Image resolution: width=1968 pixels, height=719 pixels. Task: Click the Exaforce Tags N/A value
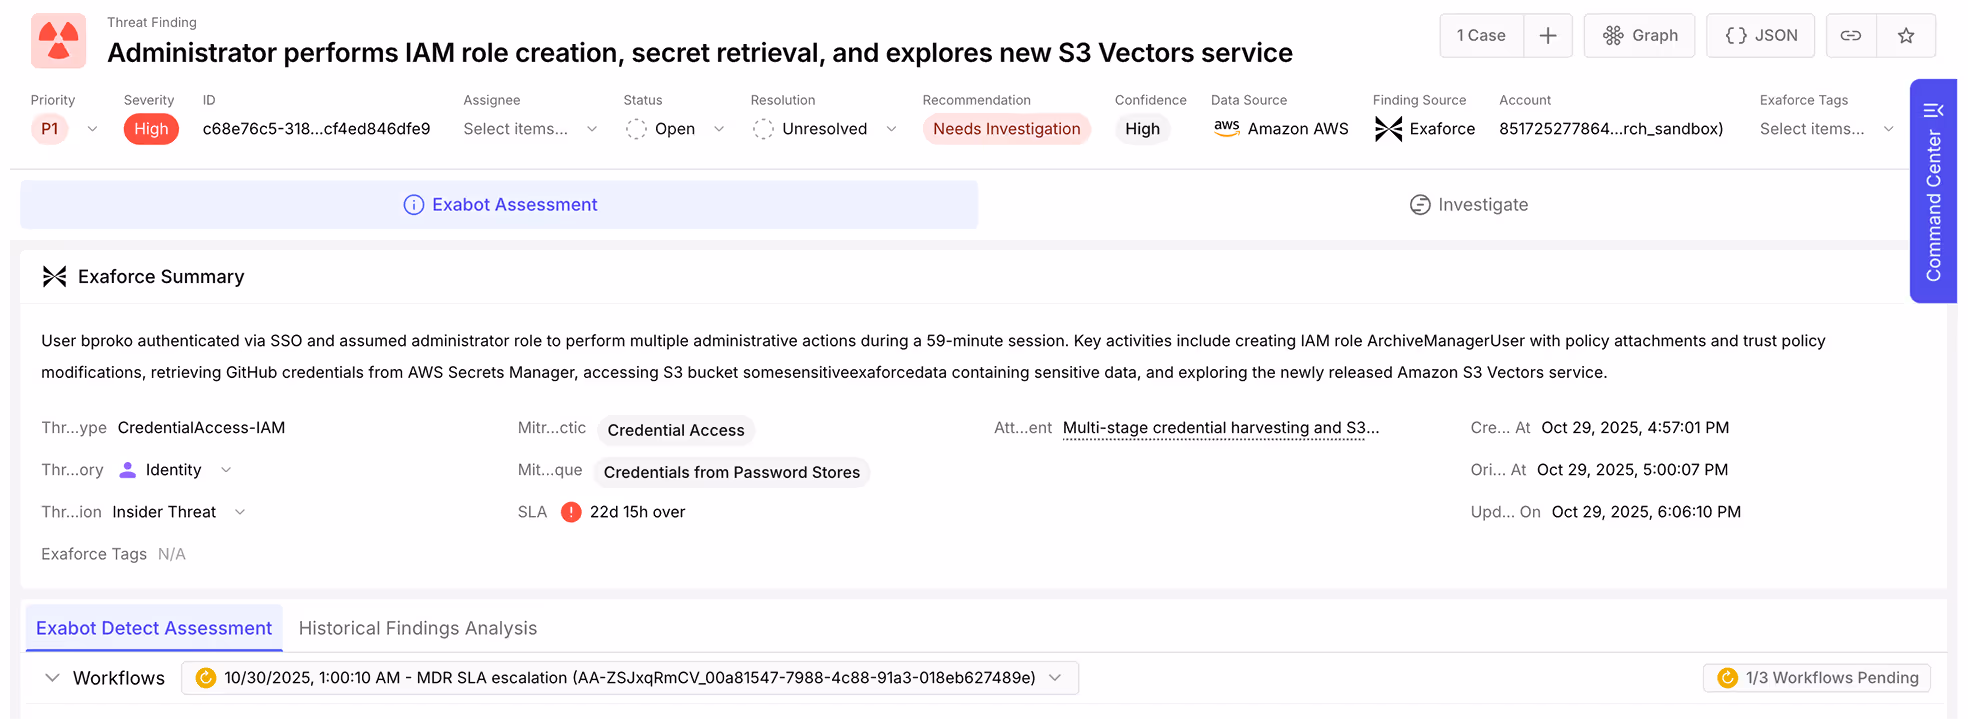172,554
